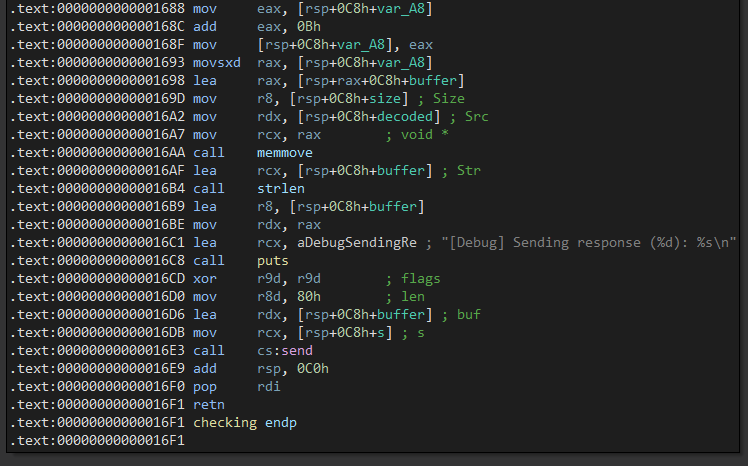Image resolution: width=748 pixels, height=466 pixels.
Task: Click the 'checking endp' label
Action: click(245, 423)
